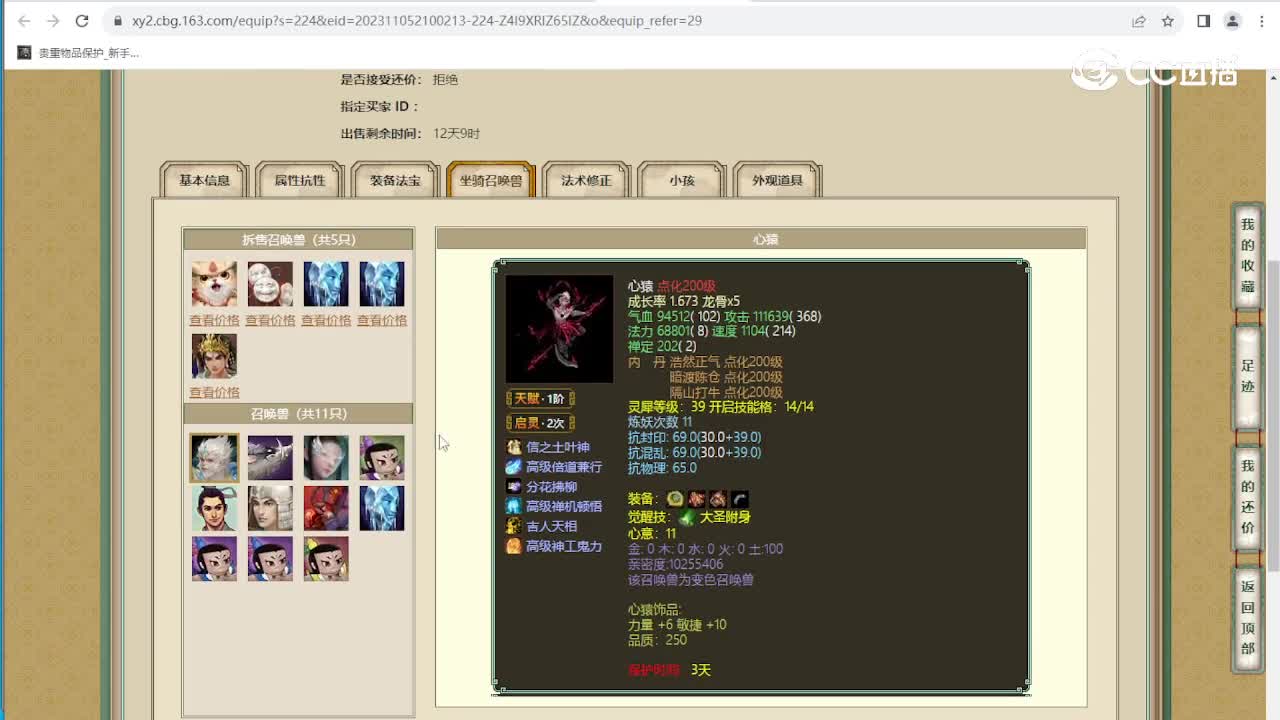The width and height of the screenshot is (1280, 720).
Task: Click the 启灵·2次 badge
Action: click(540, 423)
